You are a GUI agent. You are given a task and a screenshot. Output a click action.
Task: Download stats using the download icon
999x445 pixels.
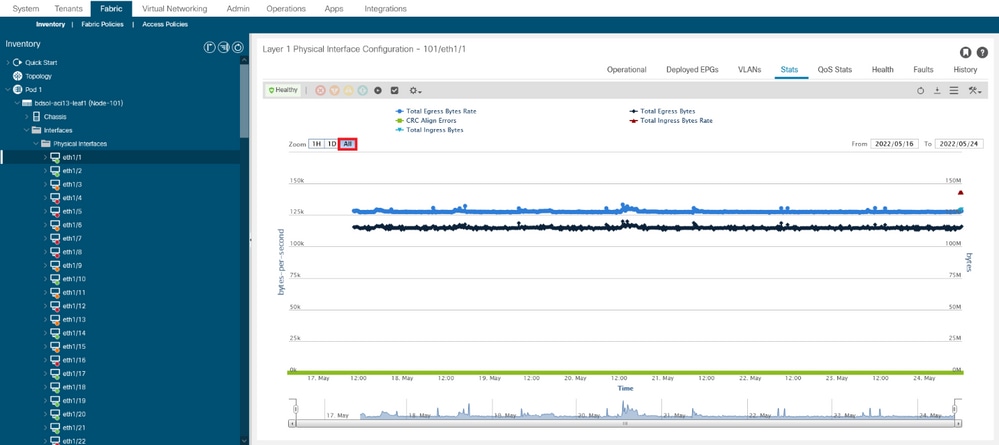point(937,91)
